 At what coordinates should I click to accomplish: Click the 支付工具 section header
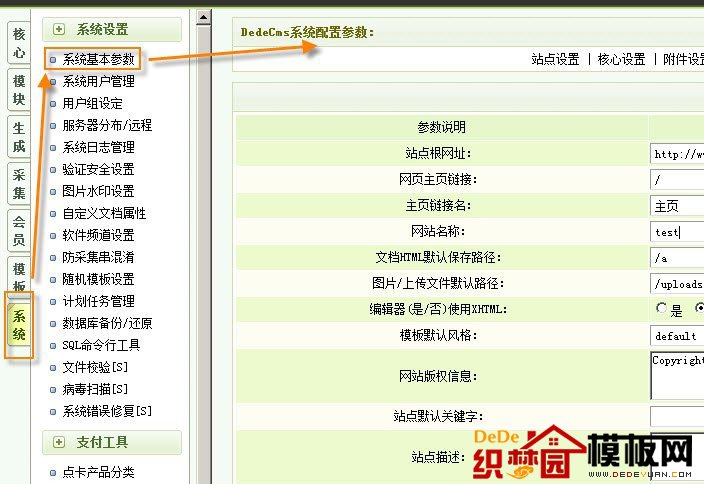point(112,442)
